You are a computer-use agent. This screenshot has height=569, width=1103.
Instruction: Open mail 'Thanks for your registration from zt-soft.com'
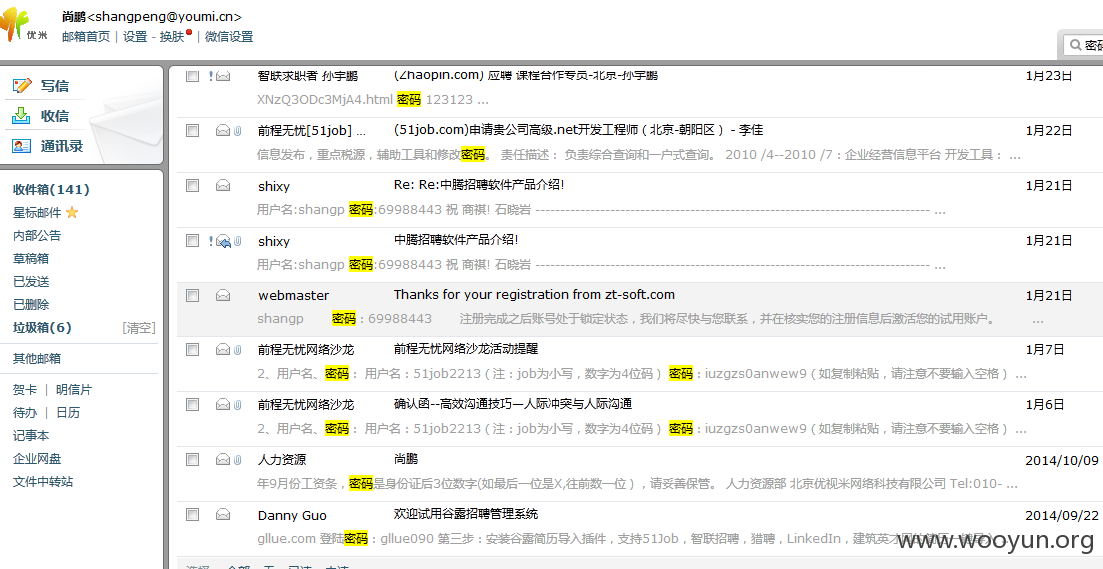coord(534,295)
